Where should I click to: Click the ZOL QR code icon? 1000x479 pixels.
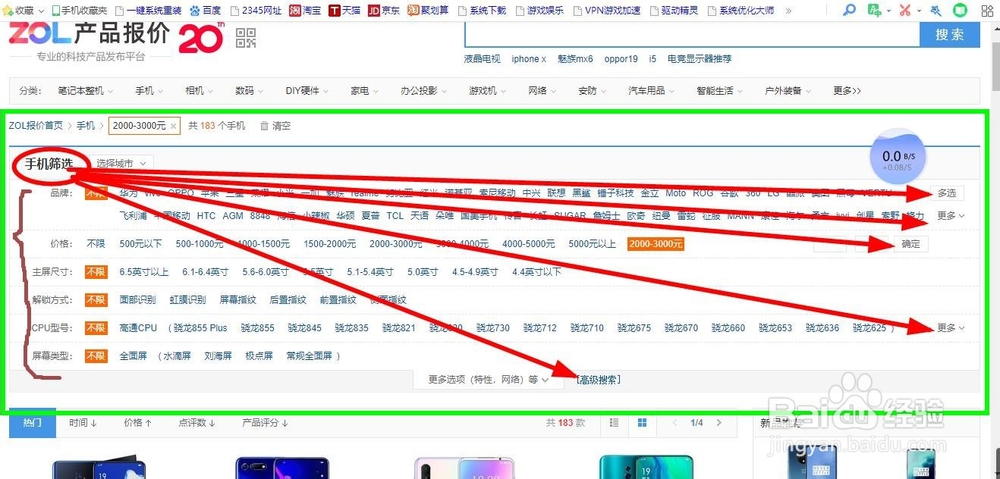[246, 38]
